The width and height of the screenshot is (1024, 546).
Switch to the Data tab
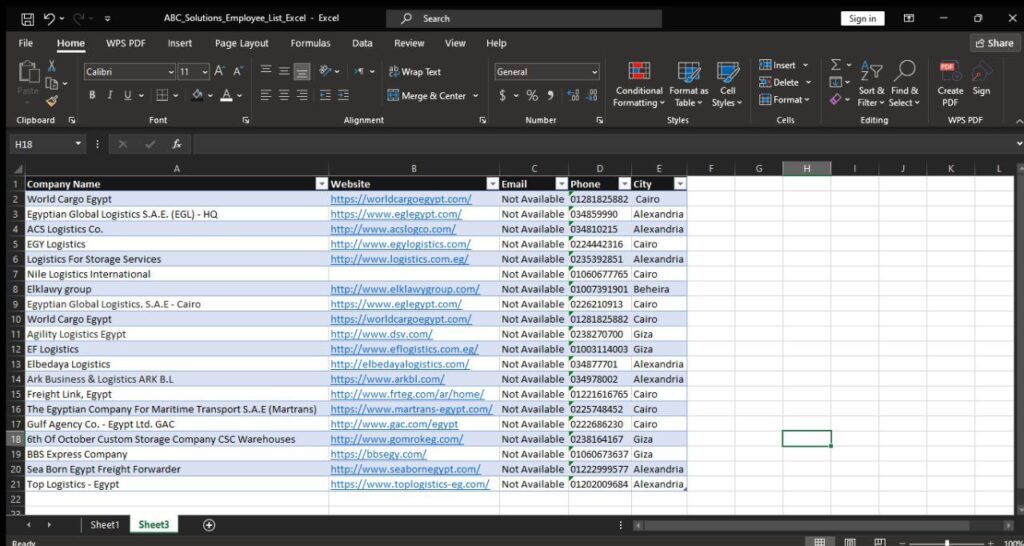[x=362, y=43]
